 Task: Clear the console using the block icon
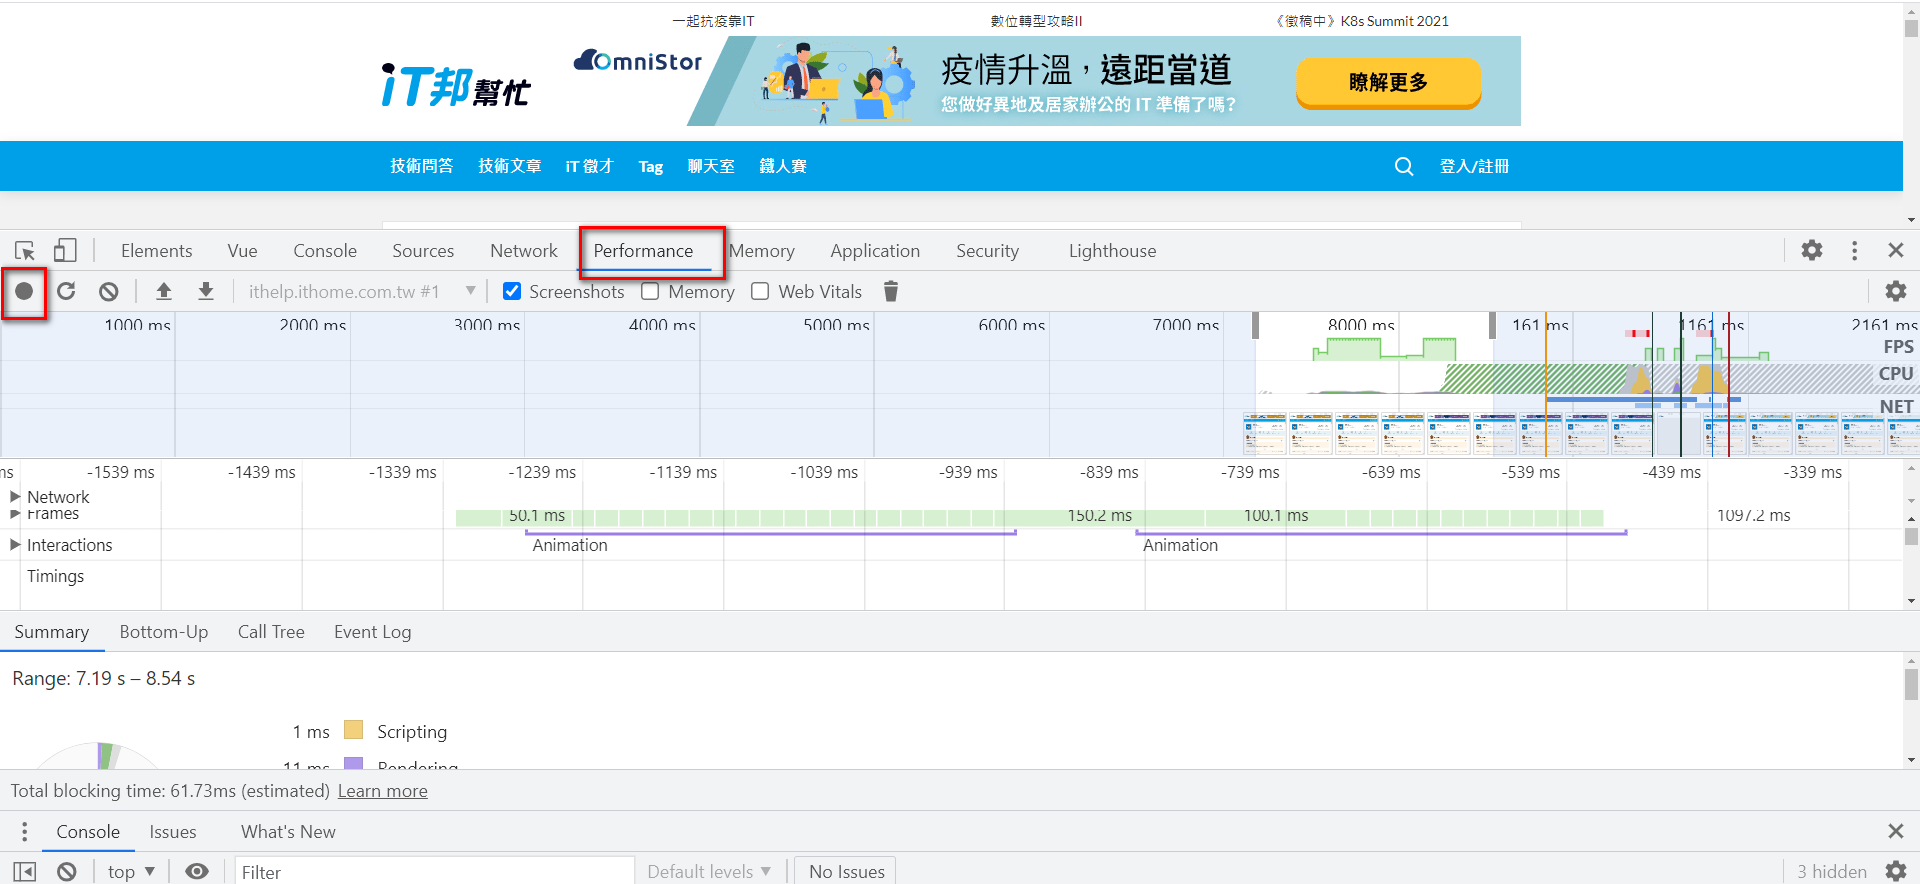pos(67,872)
